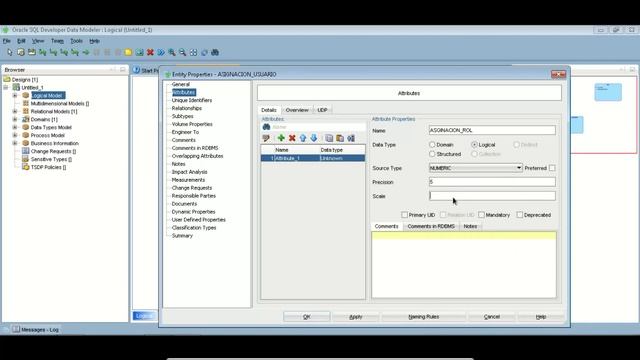Click the binoculars filter icon above attribute list
The height and width of the screenshot is (360, 640).
point(267,127)
